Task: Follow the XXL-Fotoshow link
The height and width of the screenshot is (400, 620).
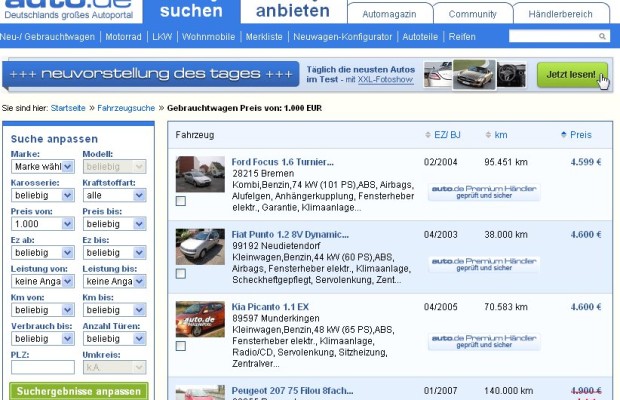Action: 385,79
